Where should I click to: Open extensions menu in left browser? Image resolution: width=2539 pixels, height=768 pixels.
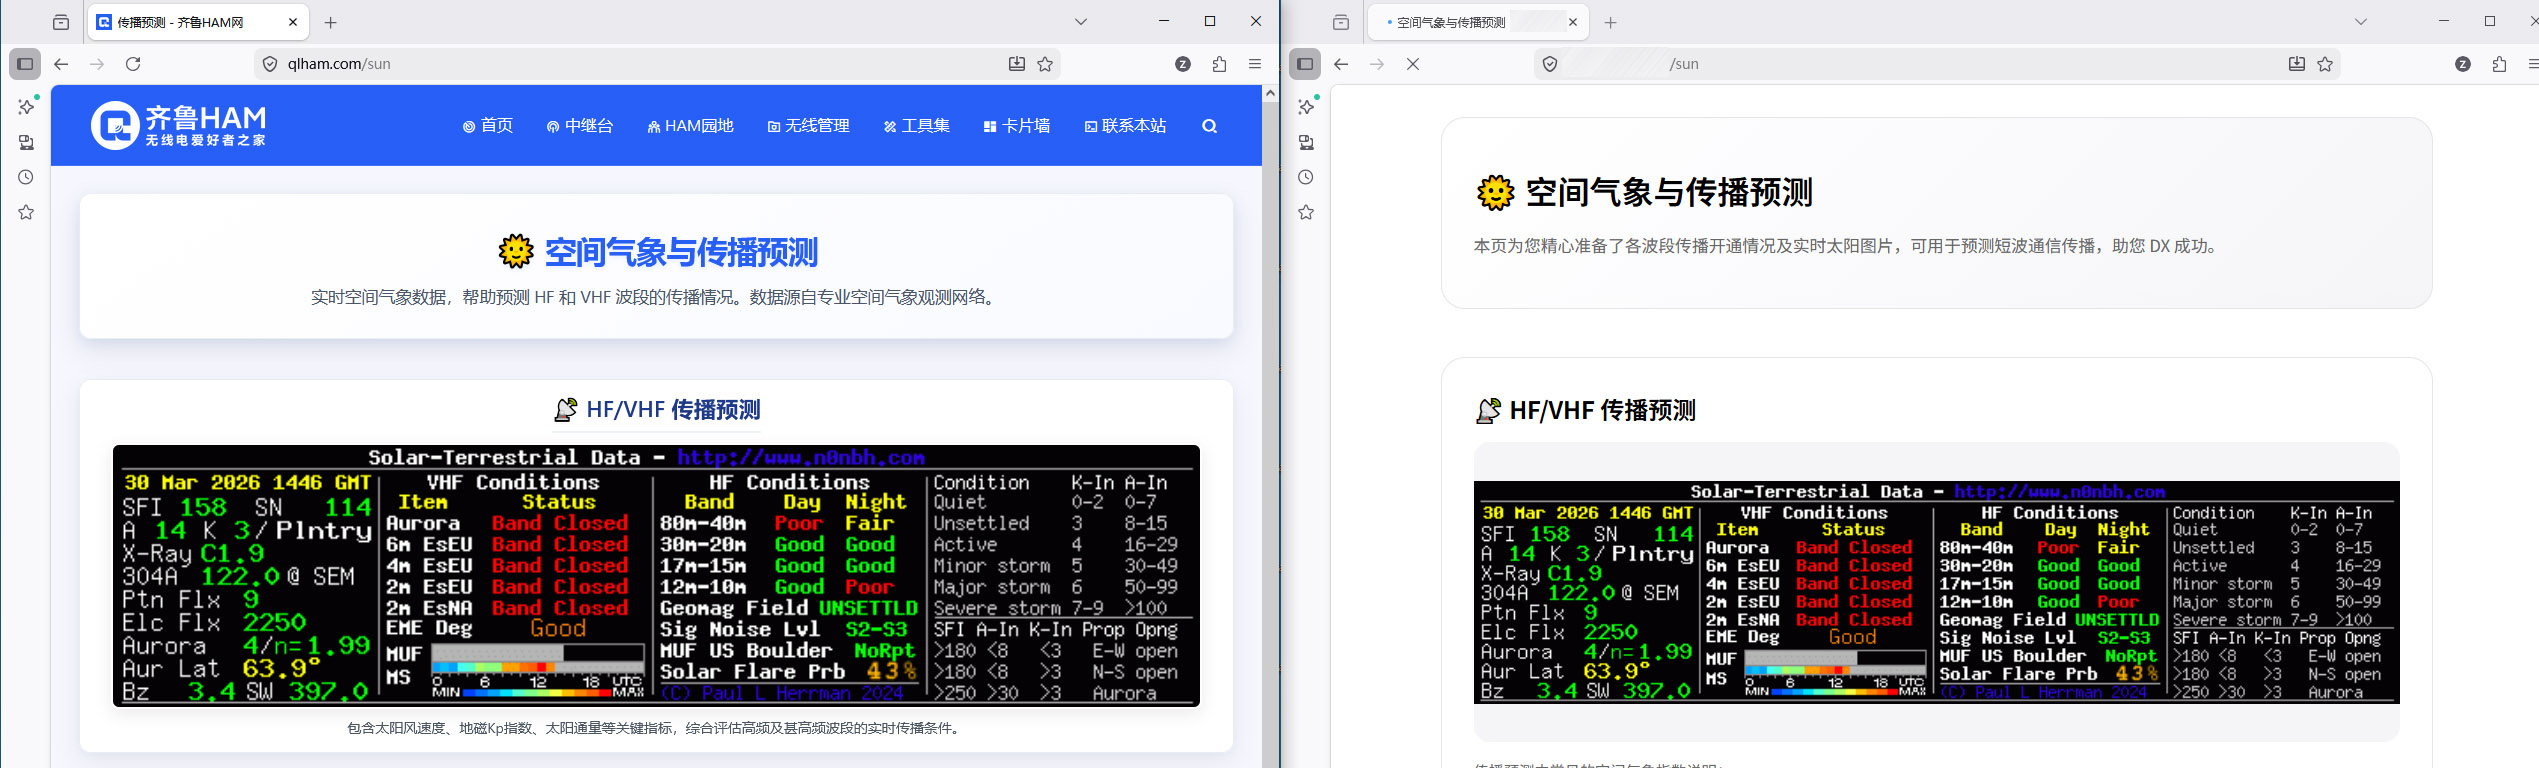[1219, 64]
